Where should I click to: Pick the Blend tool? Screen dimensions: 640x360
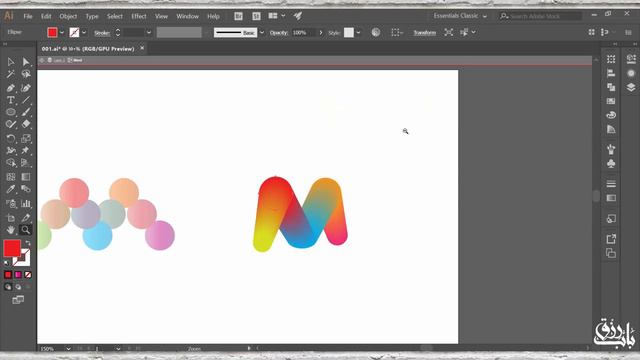pyautogui.click(x=26, y=189)
